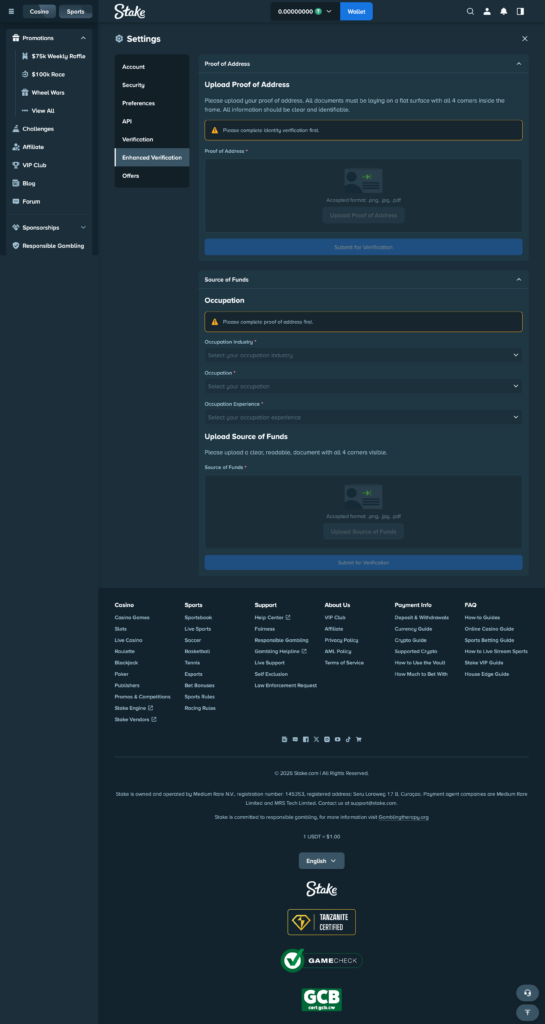This screenshot has width=545, height=1024.
Task: Switch to Account settings tab
Action: 151,67
